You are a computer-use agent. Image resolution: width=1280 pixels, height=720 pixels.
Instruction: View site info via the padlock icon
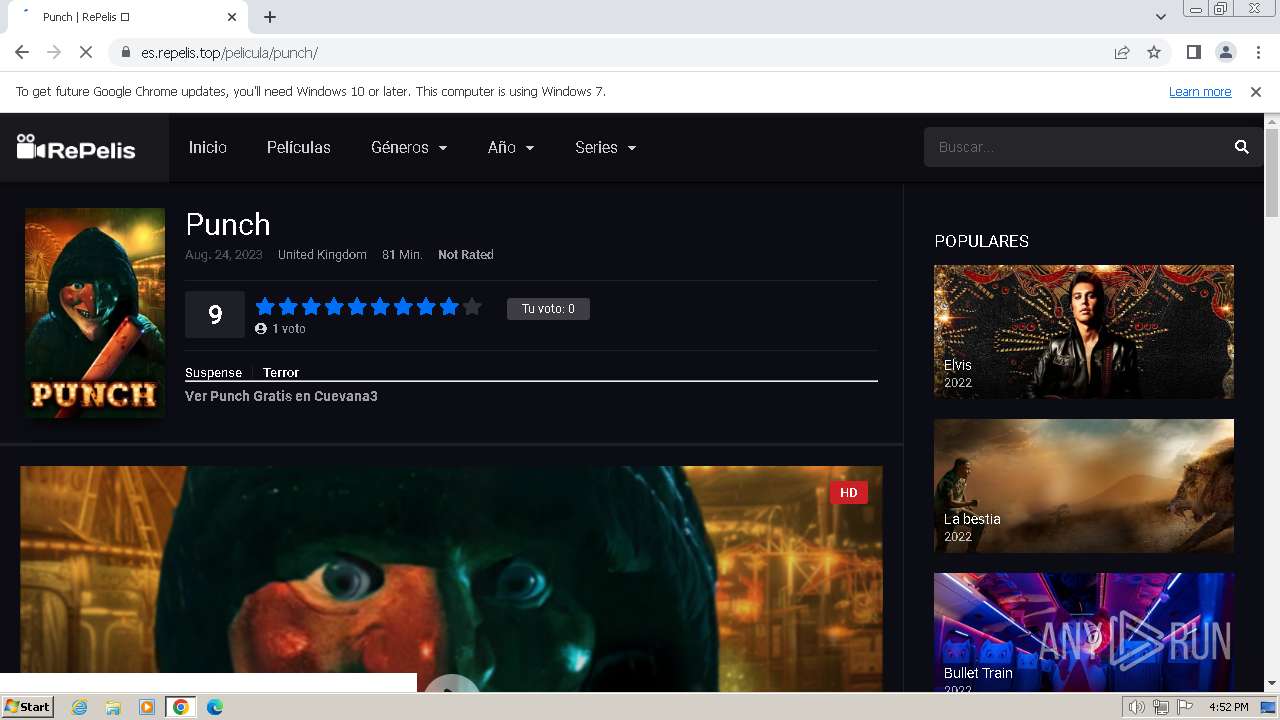click(x=125, y=52)
